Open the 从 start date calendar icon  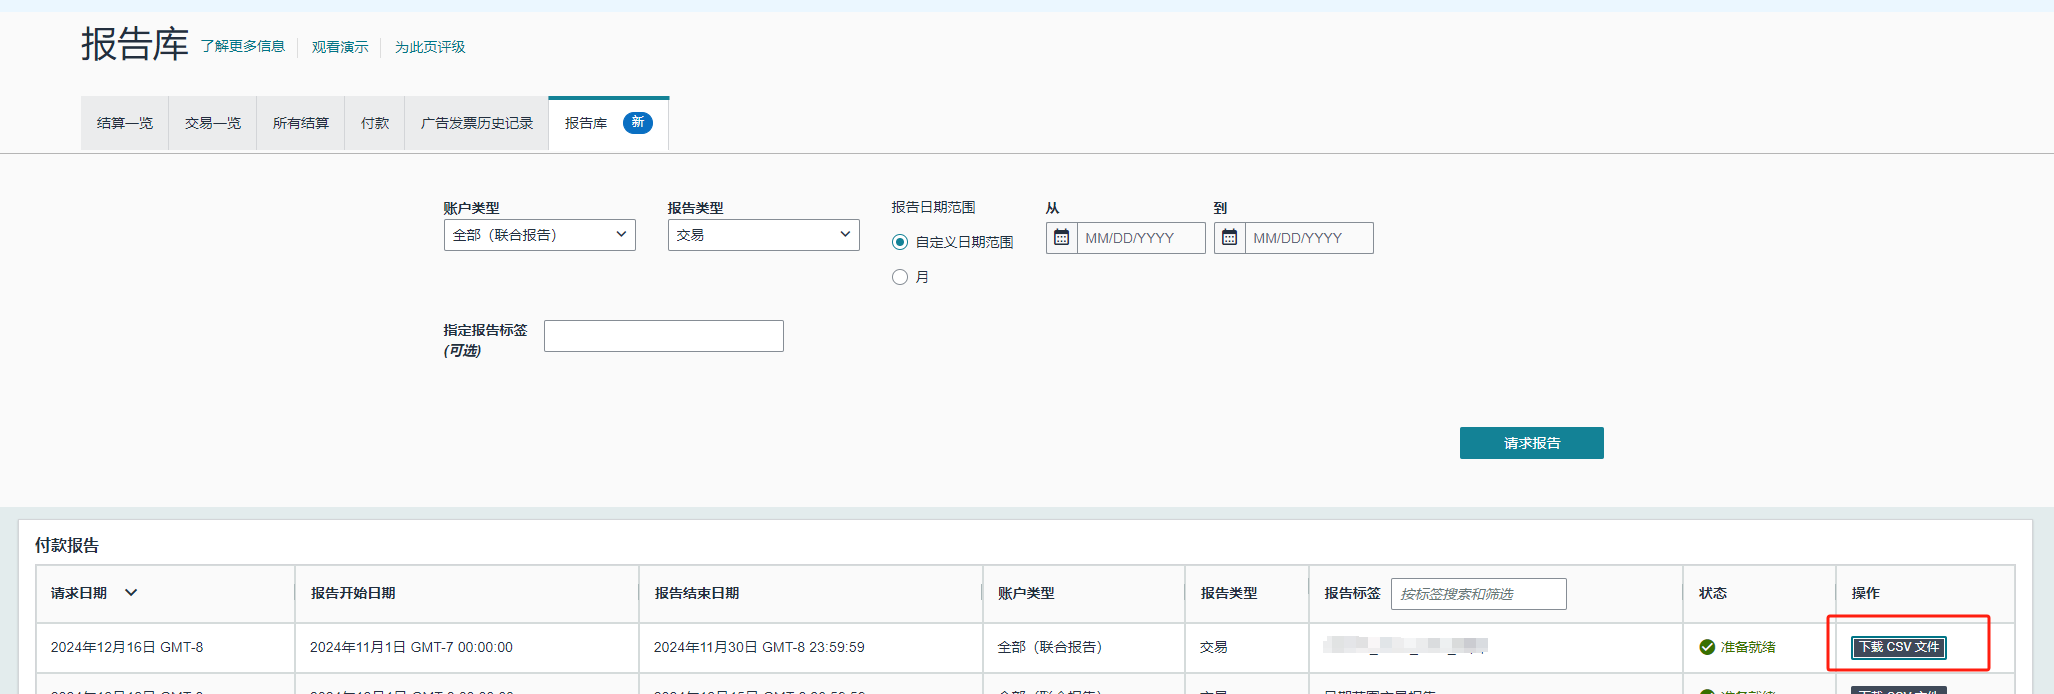click(1061, 238)
